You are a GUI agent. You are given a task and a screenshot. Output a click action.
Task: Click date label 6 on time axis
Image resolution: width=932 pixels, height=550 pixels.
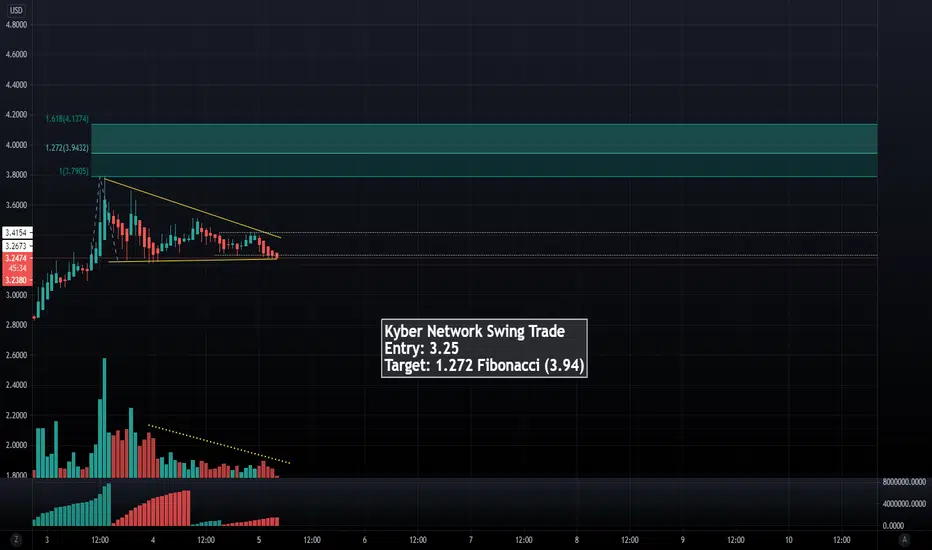[x=364, y=540]
